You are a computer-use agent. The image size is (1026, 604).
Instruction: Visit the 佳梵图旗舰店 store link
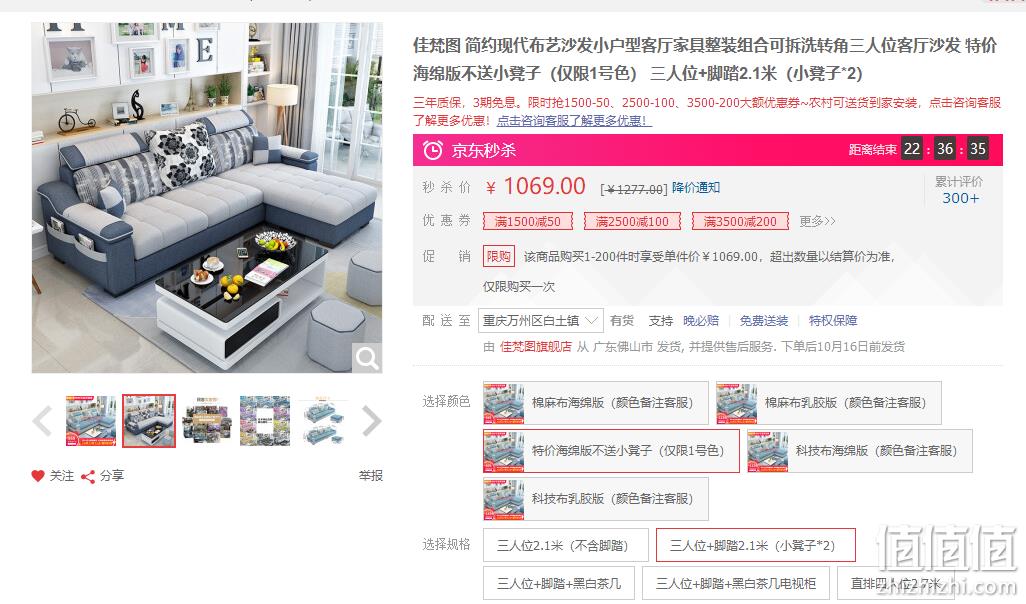click(x=536, y=347)
